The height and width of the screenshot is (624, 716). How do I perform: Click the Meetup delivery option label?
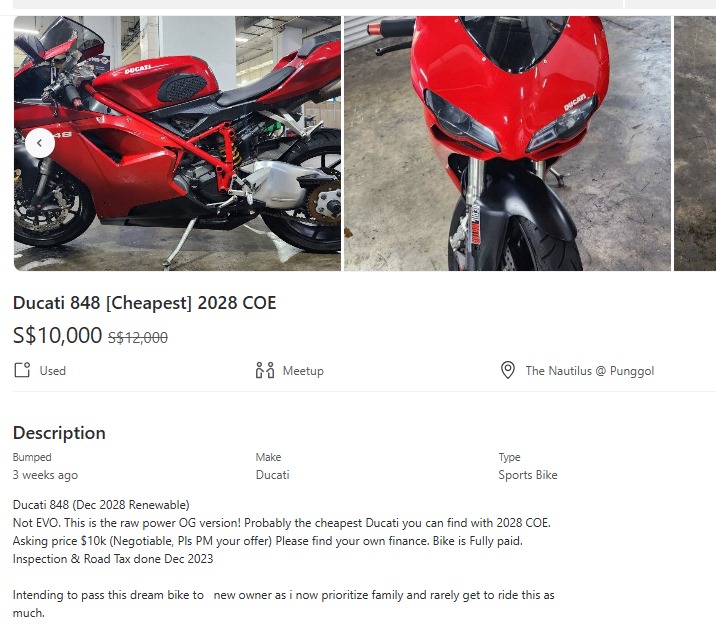point(303,371)
